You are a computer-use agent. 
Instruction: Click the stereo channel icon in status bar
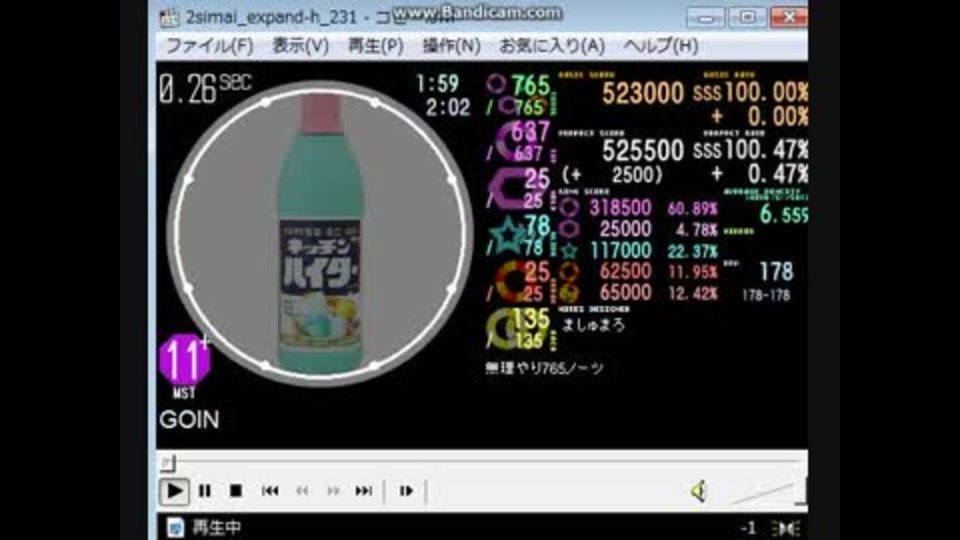point(786,528)
